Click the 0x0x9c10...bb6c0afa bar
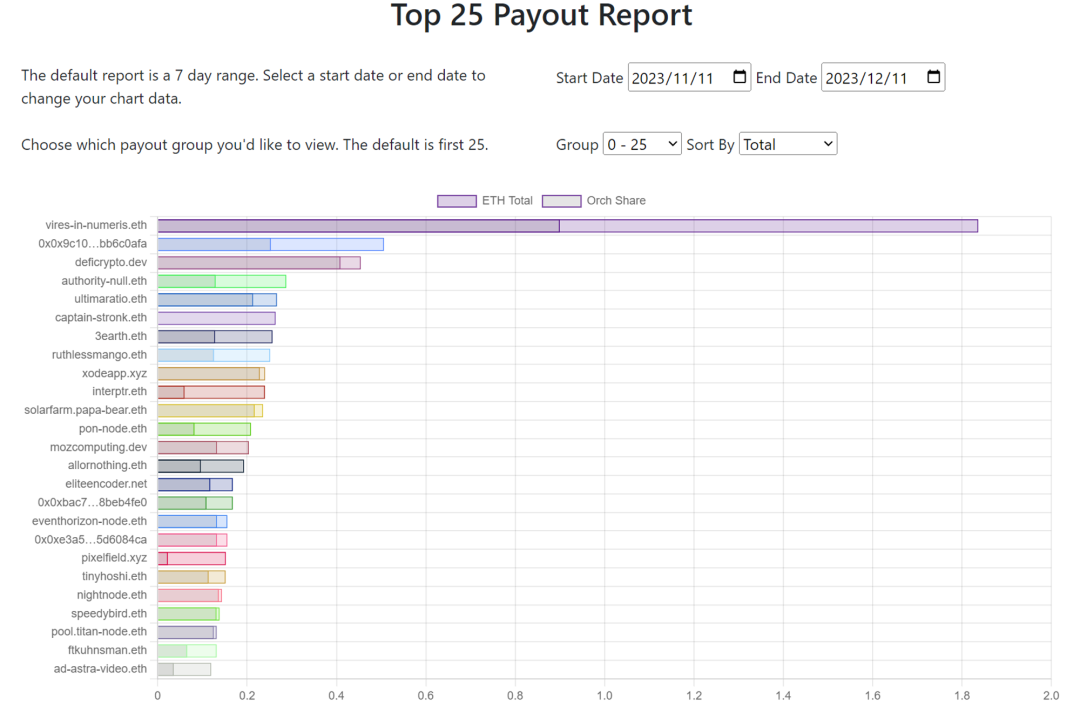The width and height of the screenshot is (1080, 713). click(270, 244)
